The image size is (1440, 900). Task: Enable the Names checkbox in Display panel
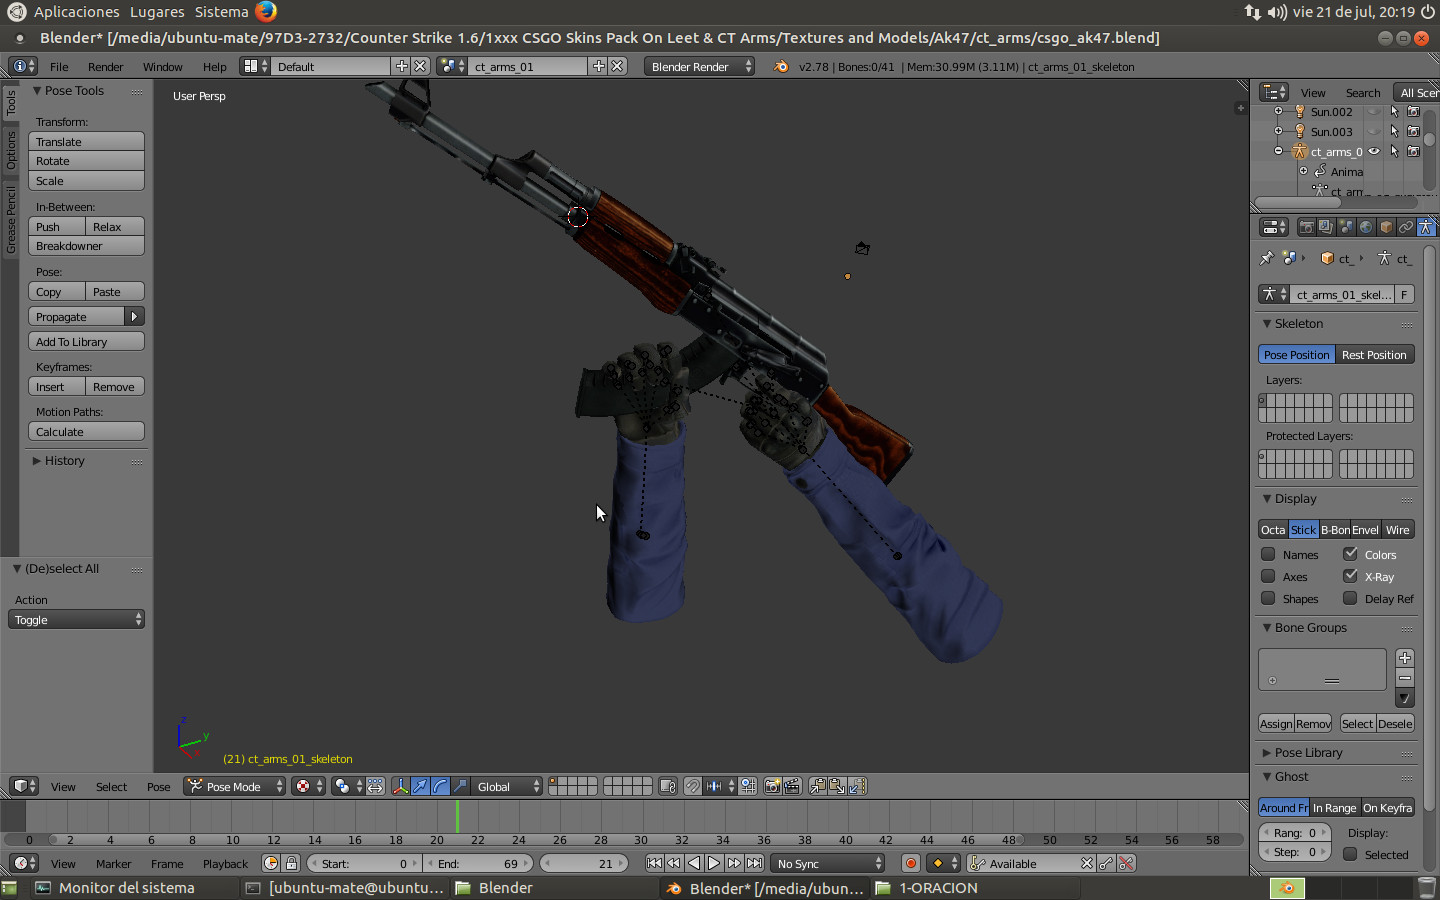pyautogui.click(x=1270, y=554)
